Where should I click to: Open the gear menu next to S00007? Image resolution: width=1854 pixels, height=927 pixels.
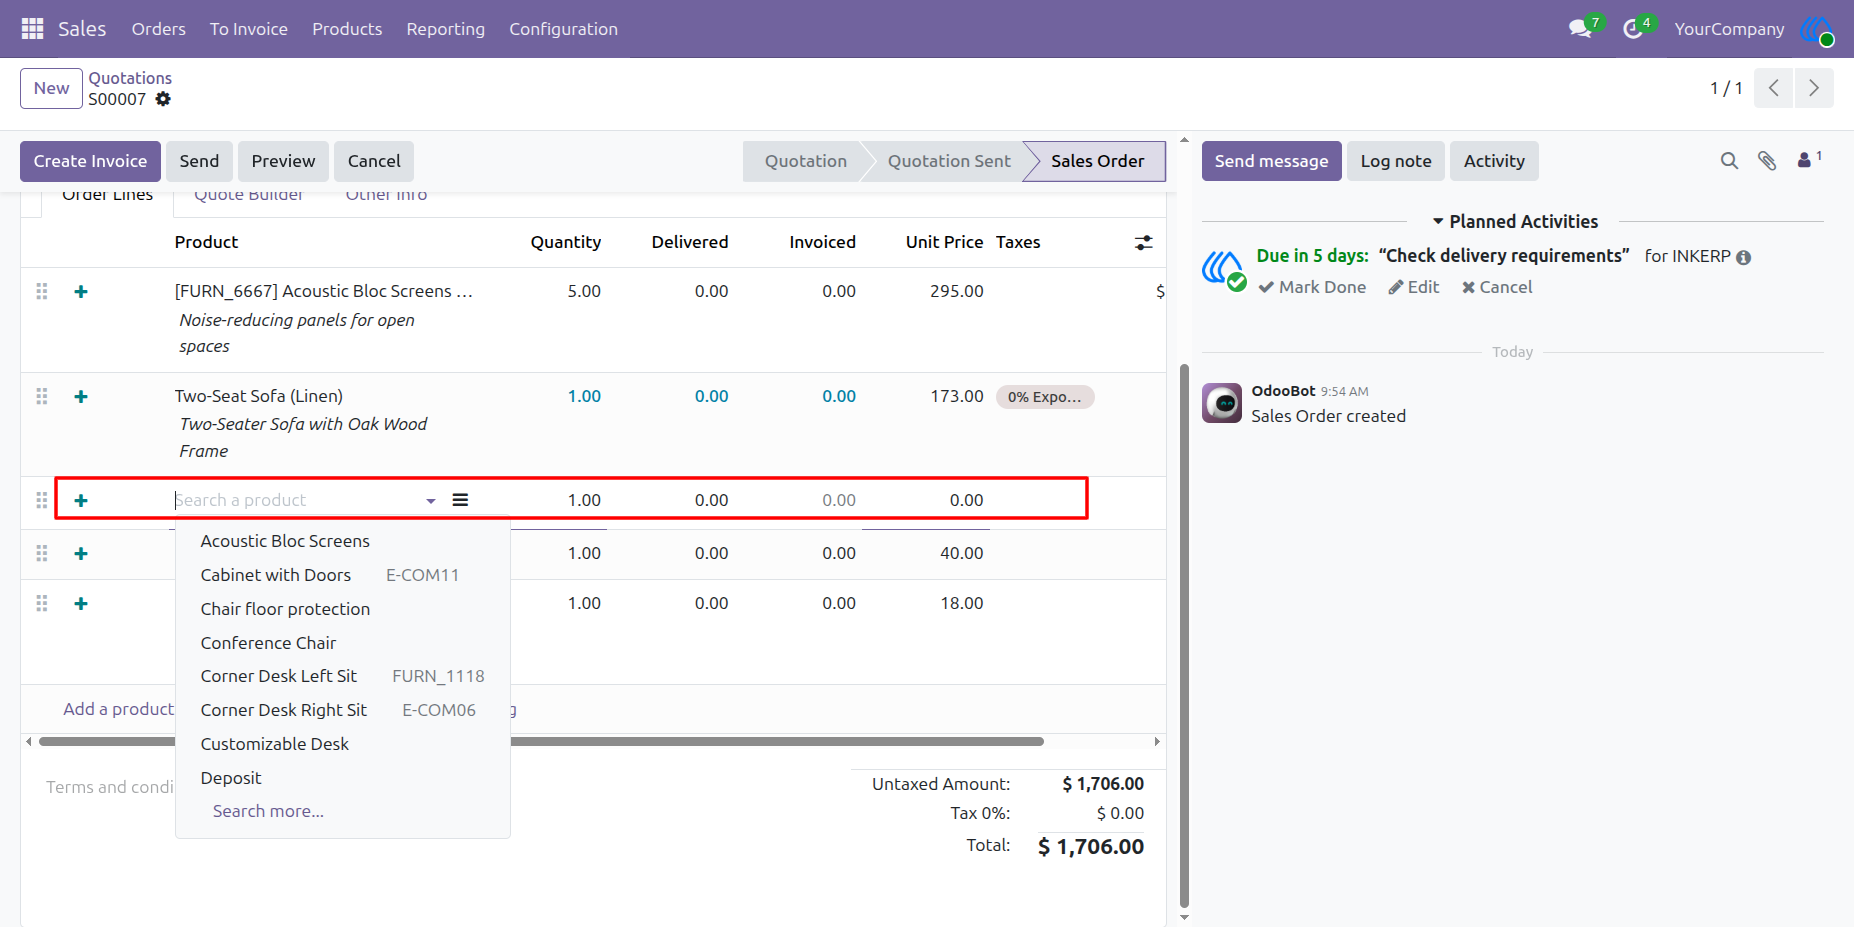pos(163,99)
